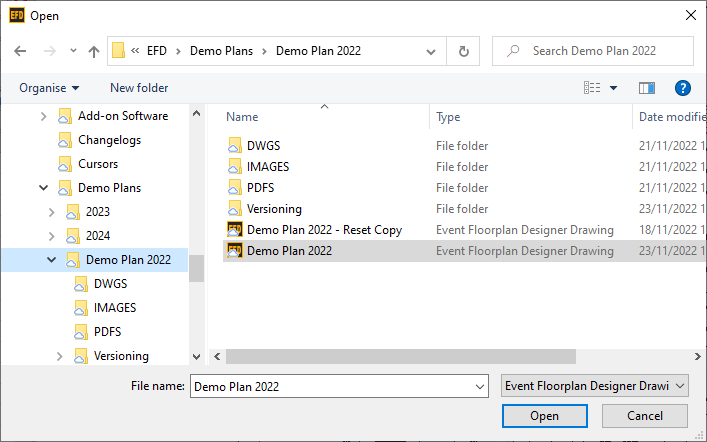Select PDFS in the folder tree
The width and height of the screenshot is (707, 442).
tap(107, 332)
